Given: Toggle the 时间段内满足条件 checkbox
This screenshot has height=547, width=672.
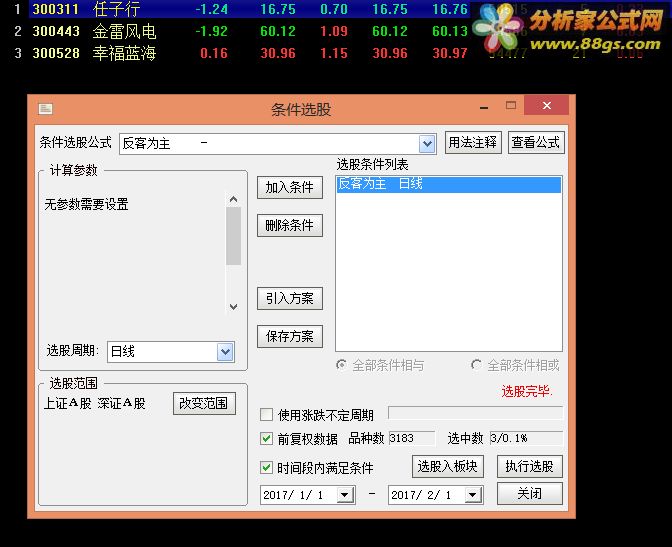Looking at the screenshot, I should 266,467.
